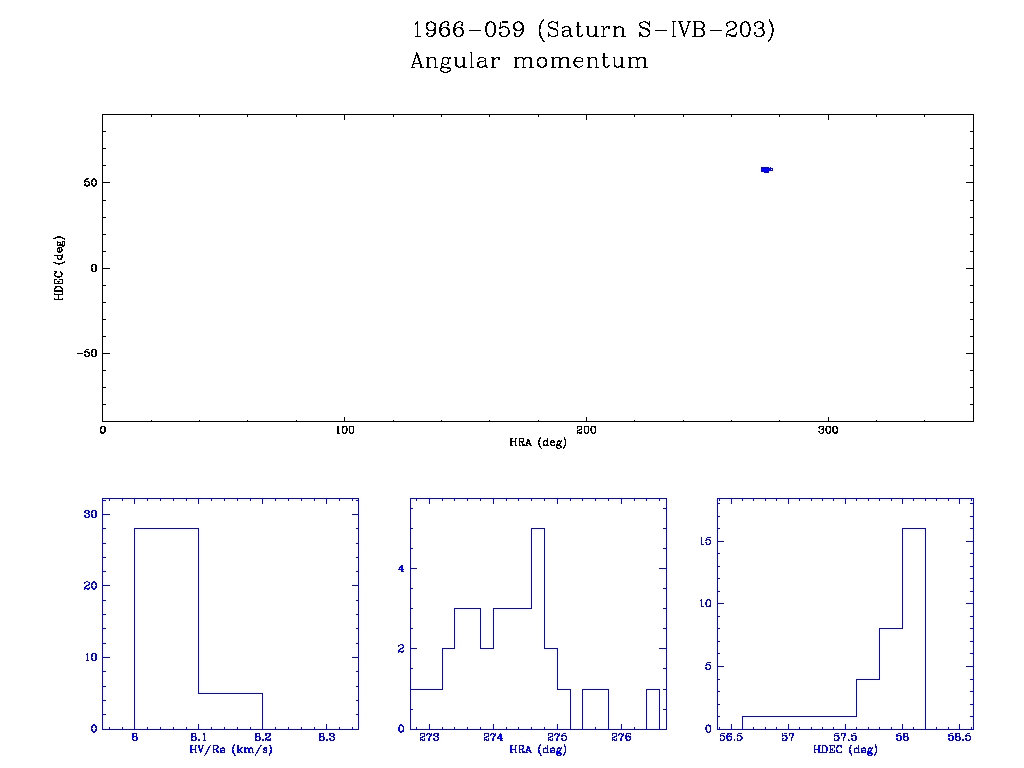Click the '-50' tick label on scatter y-axis
Image resolution: width=1024 pixels, height=768 pixels.
(84, 354)
